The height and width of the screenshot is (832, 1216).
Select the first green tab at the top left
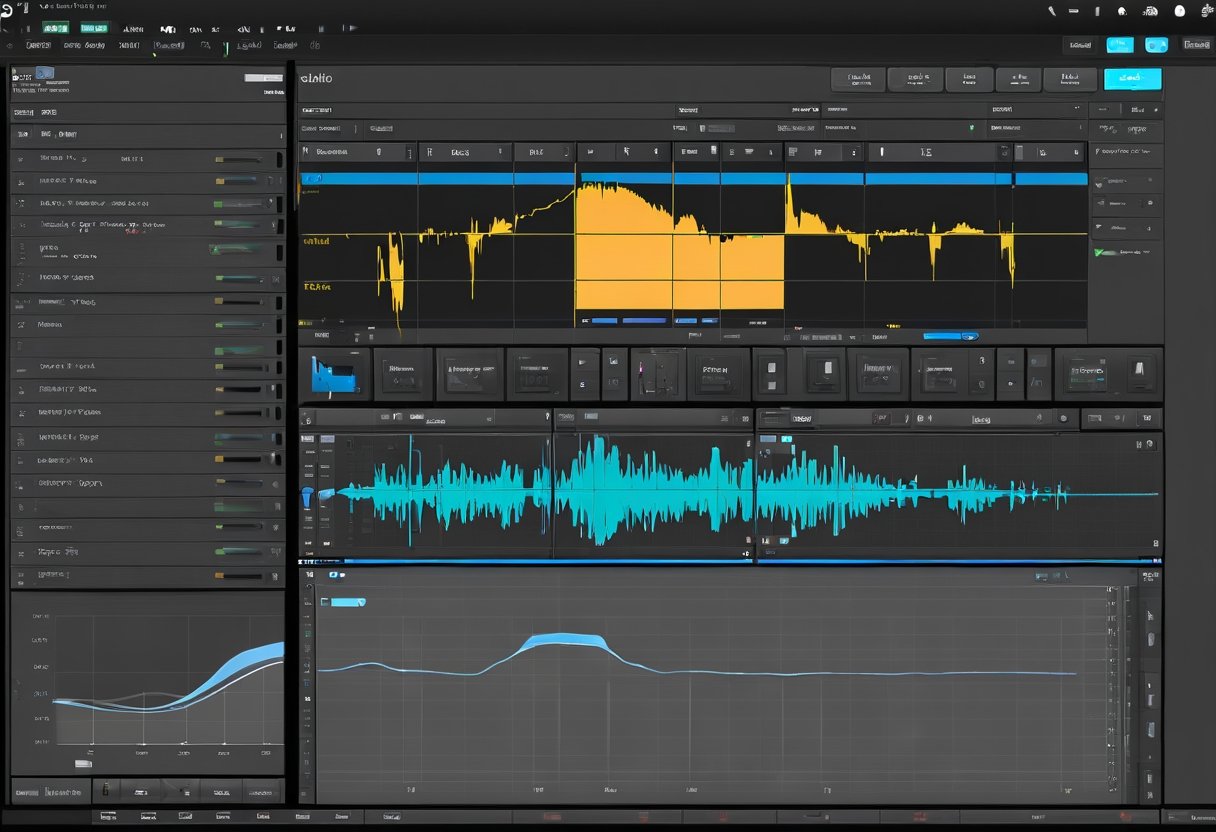[55, 28]
